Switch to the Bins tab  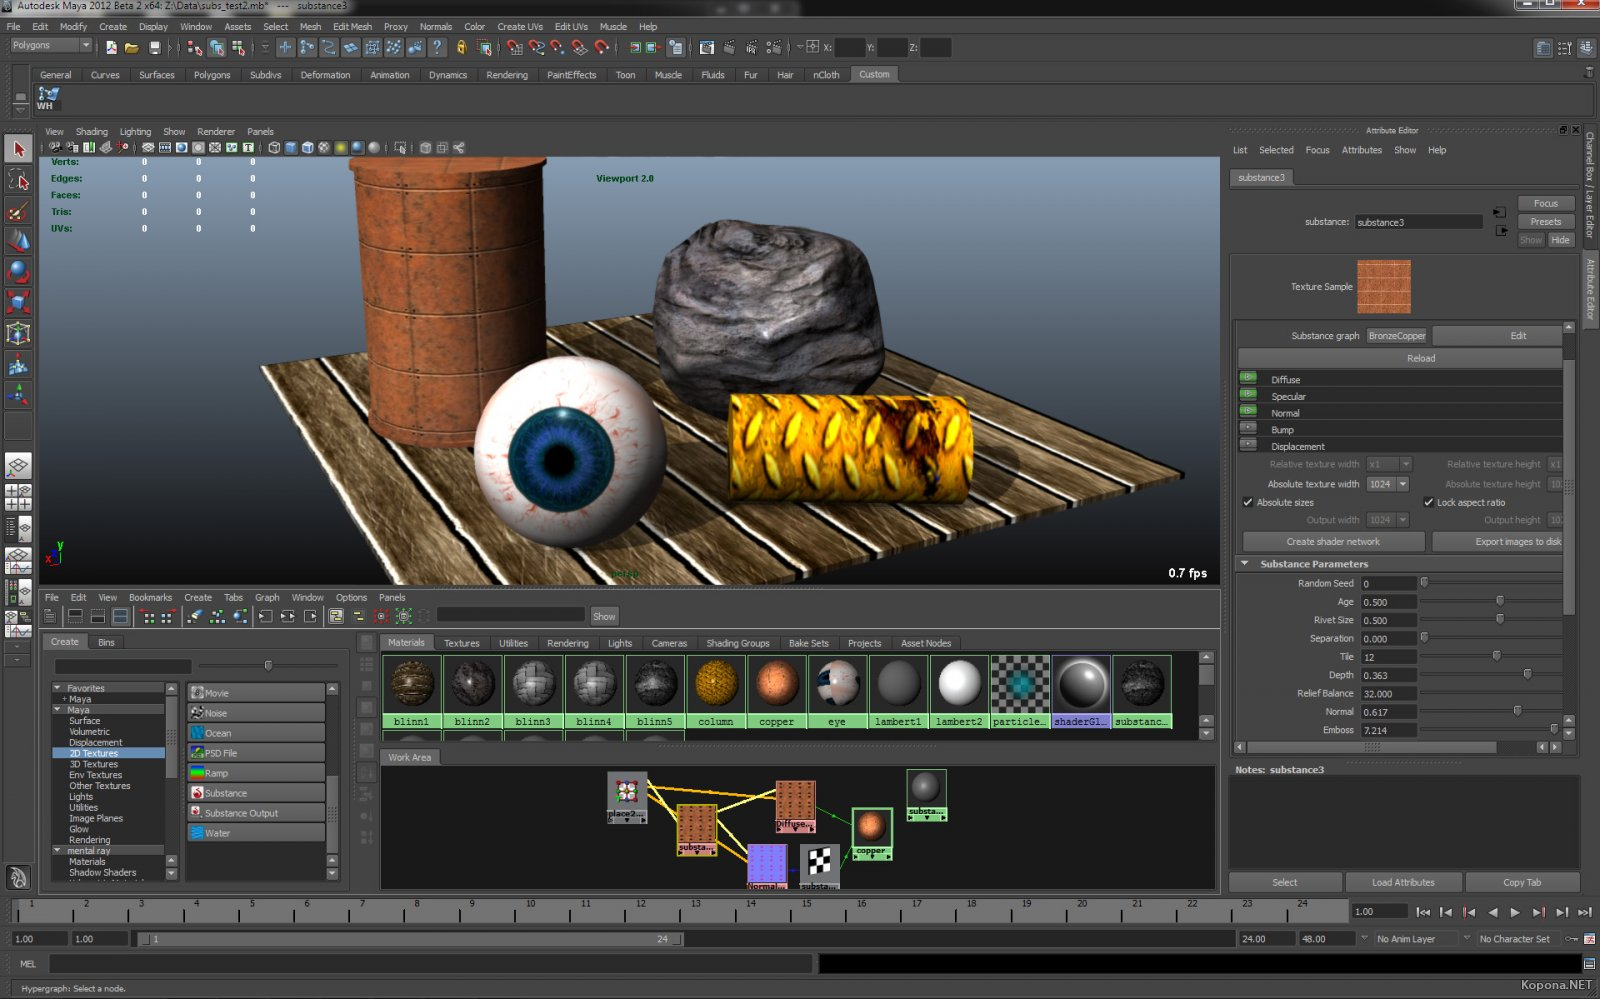(x=106, y=642)
